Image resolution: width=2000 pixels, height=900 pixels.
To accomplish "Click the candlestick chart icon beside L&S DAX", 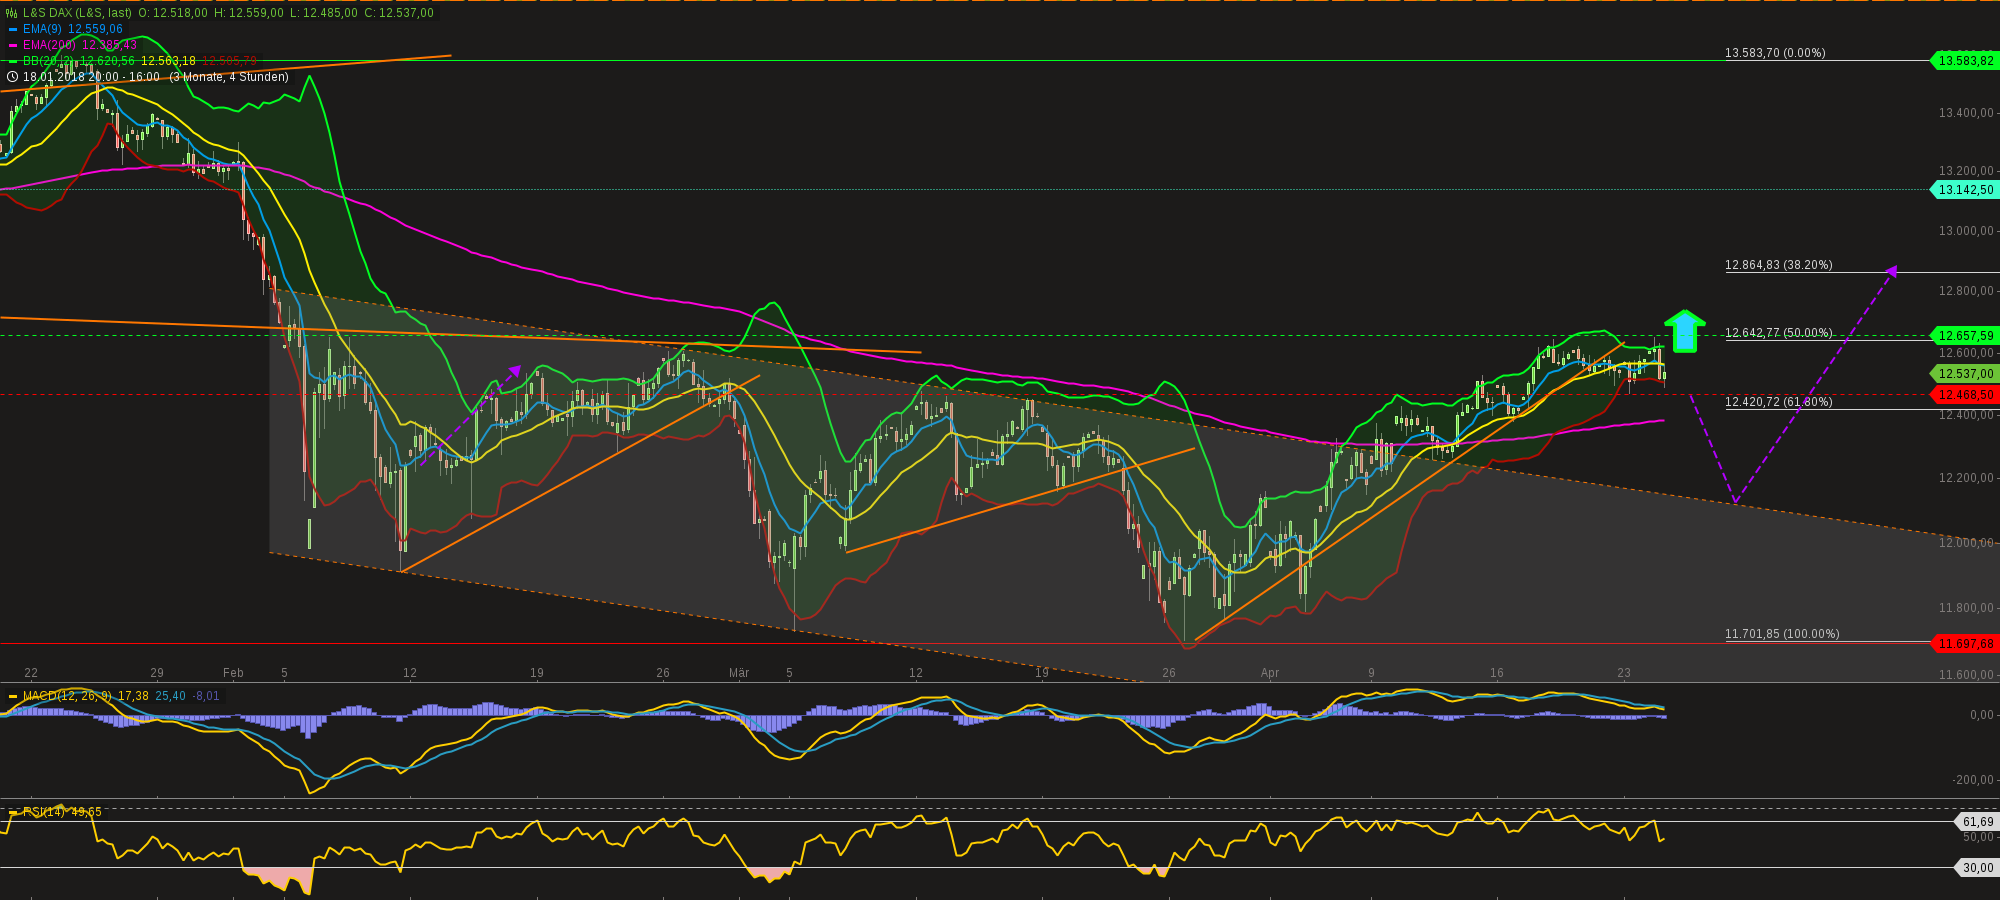I will click(x=11, y=13).
